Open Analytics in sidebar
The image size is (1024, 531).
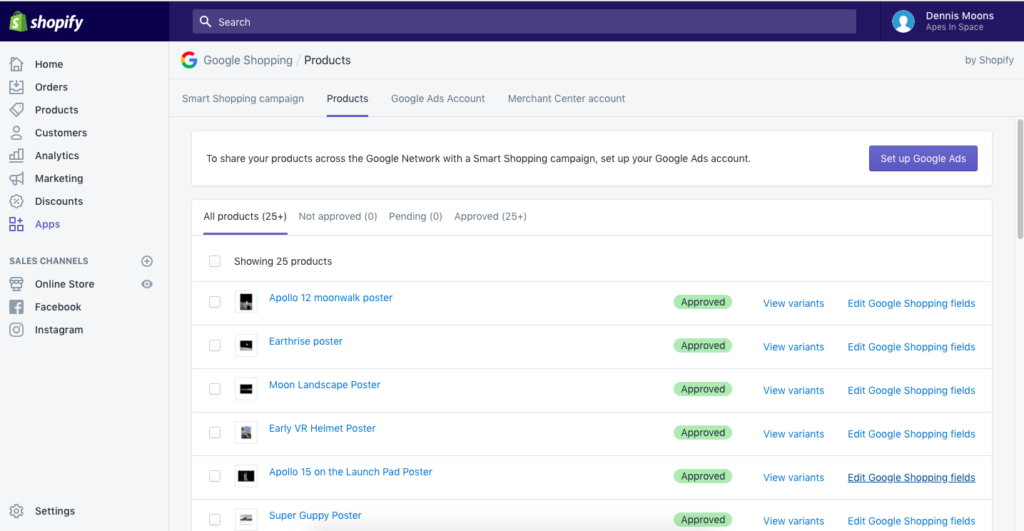57,155
